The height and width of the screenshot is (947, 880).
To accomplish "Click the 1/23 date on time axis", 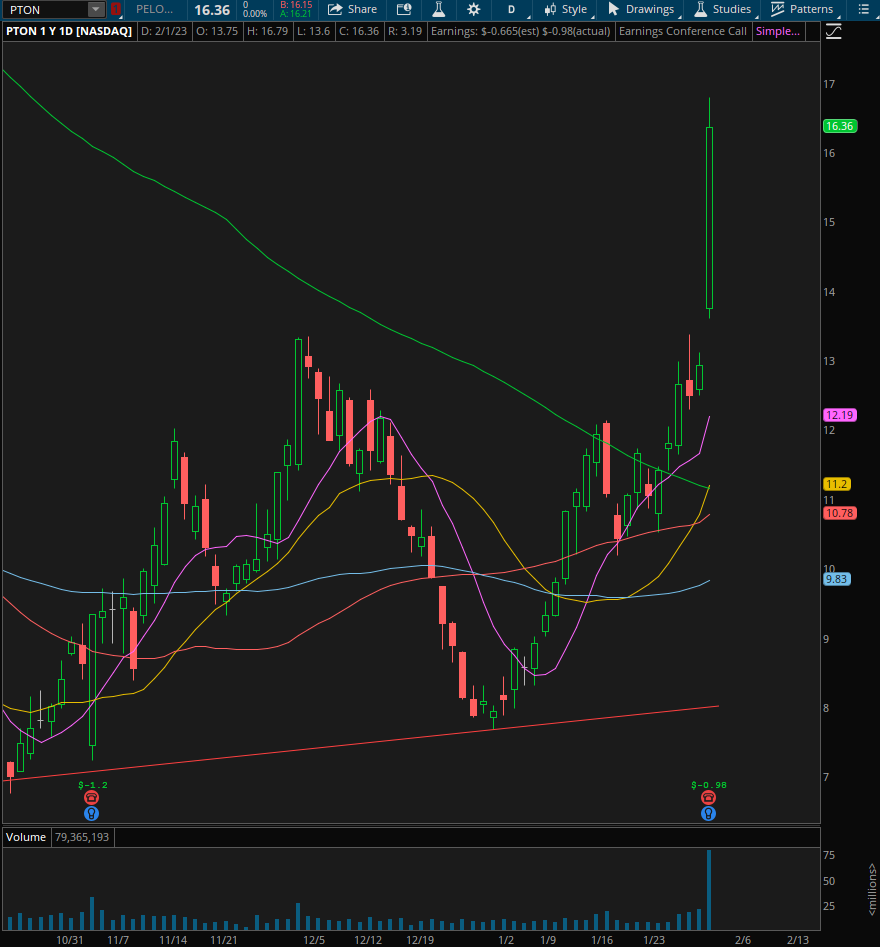I will 654,940.
